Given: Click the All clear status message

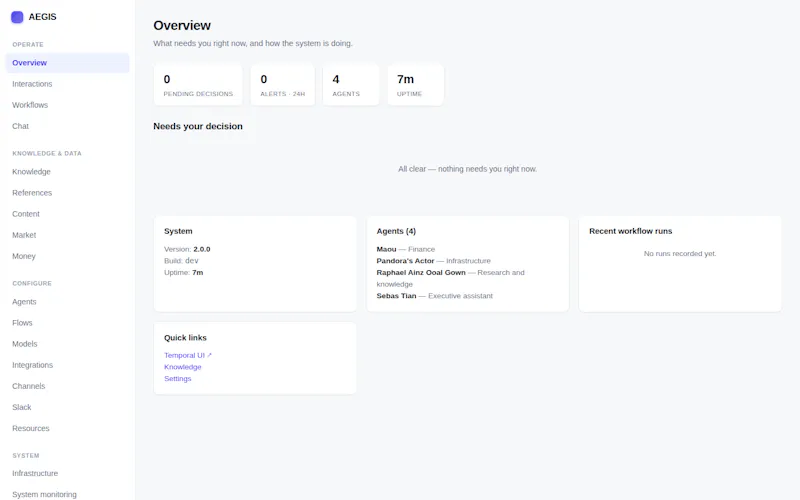Looking at the screenshot, I should coord(467,169).
